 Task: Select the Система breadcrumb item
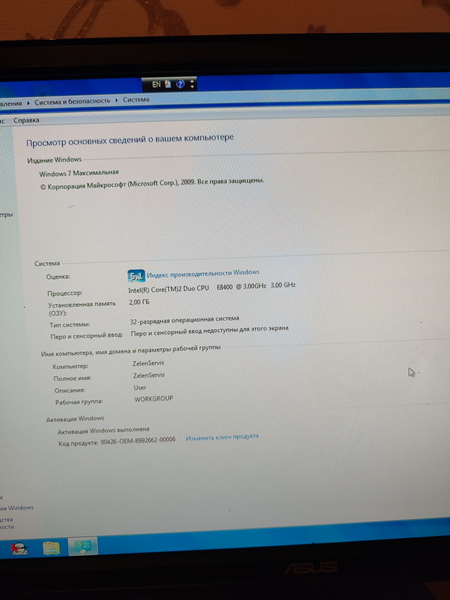tap(136, 99)
